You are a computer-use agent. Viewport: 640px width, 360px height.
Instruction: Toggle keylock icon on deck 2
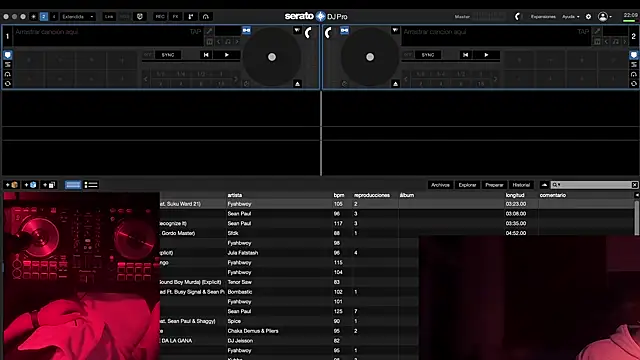[616, 42]
